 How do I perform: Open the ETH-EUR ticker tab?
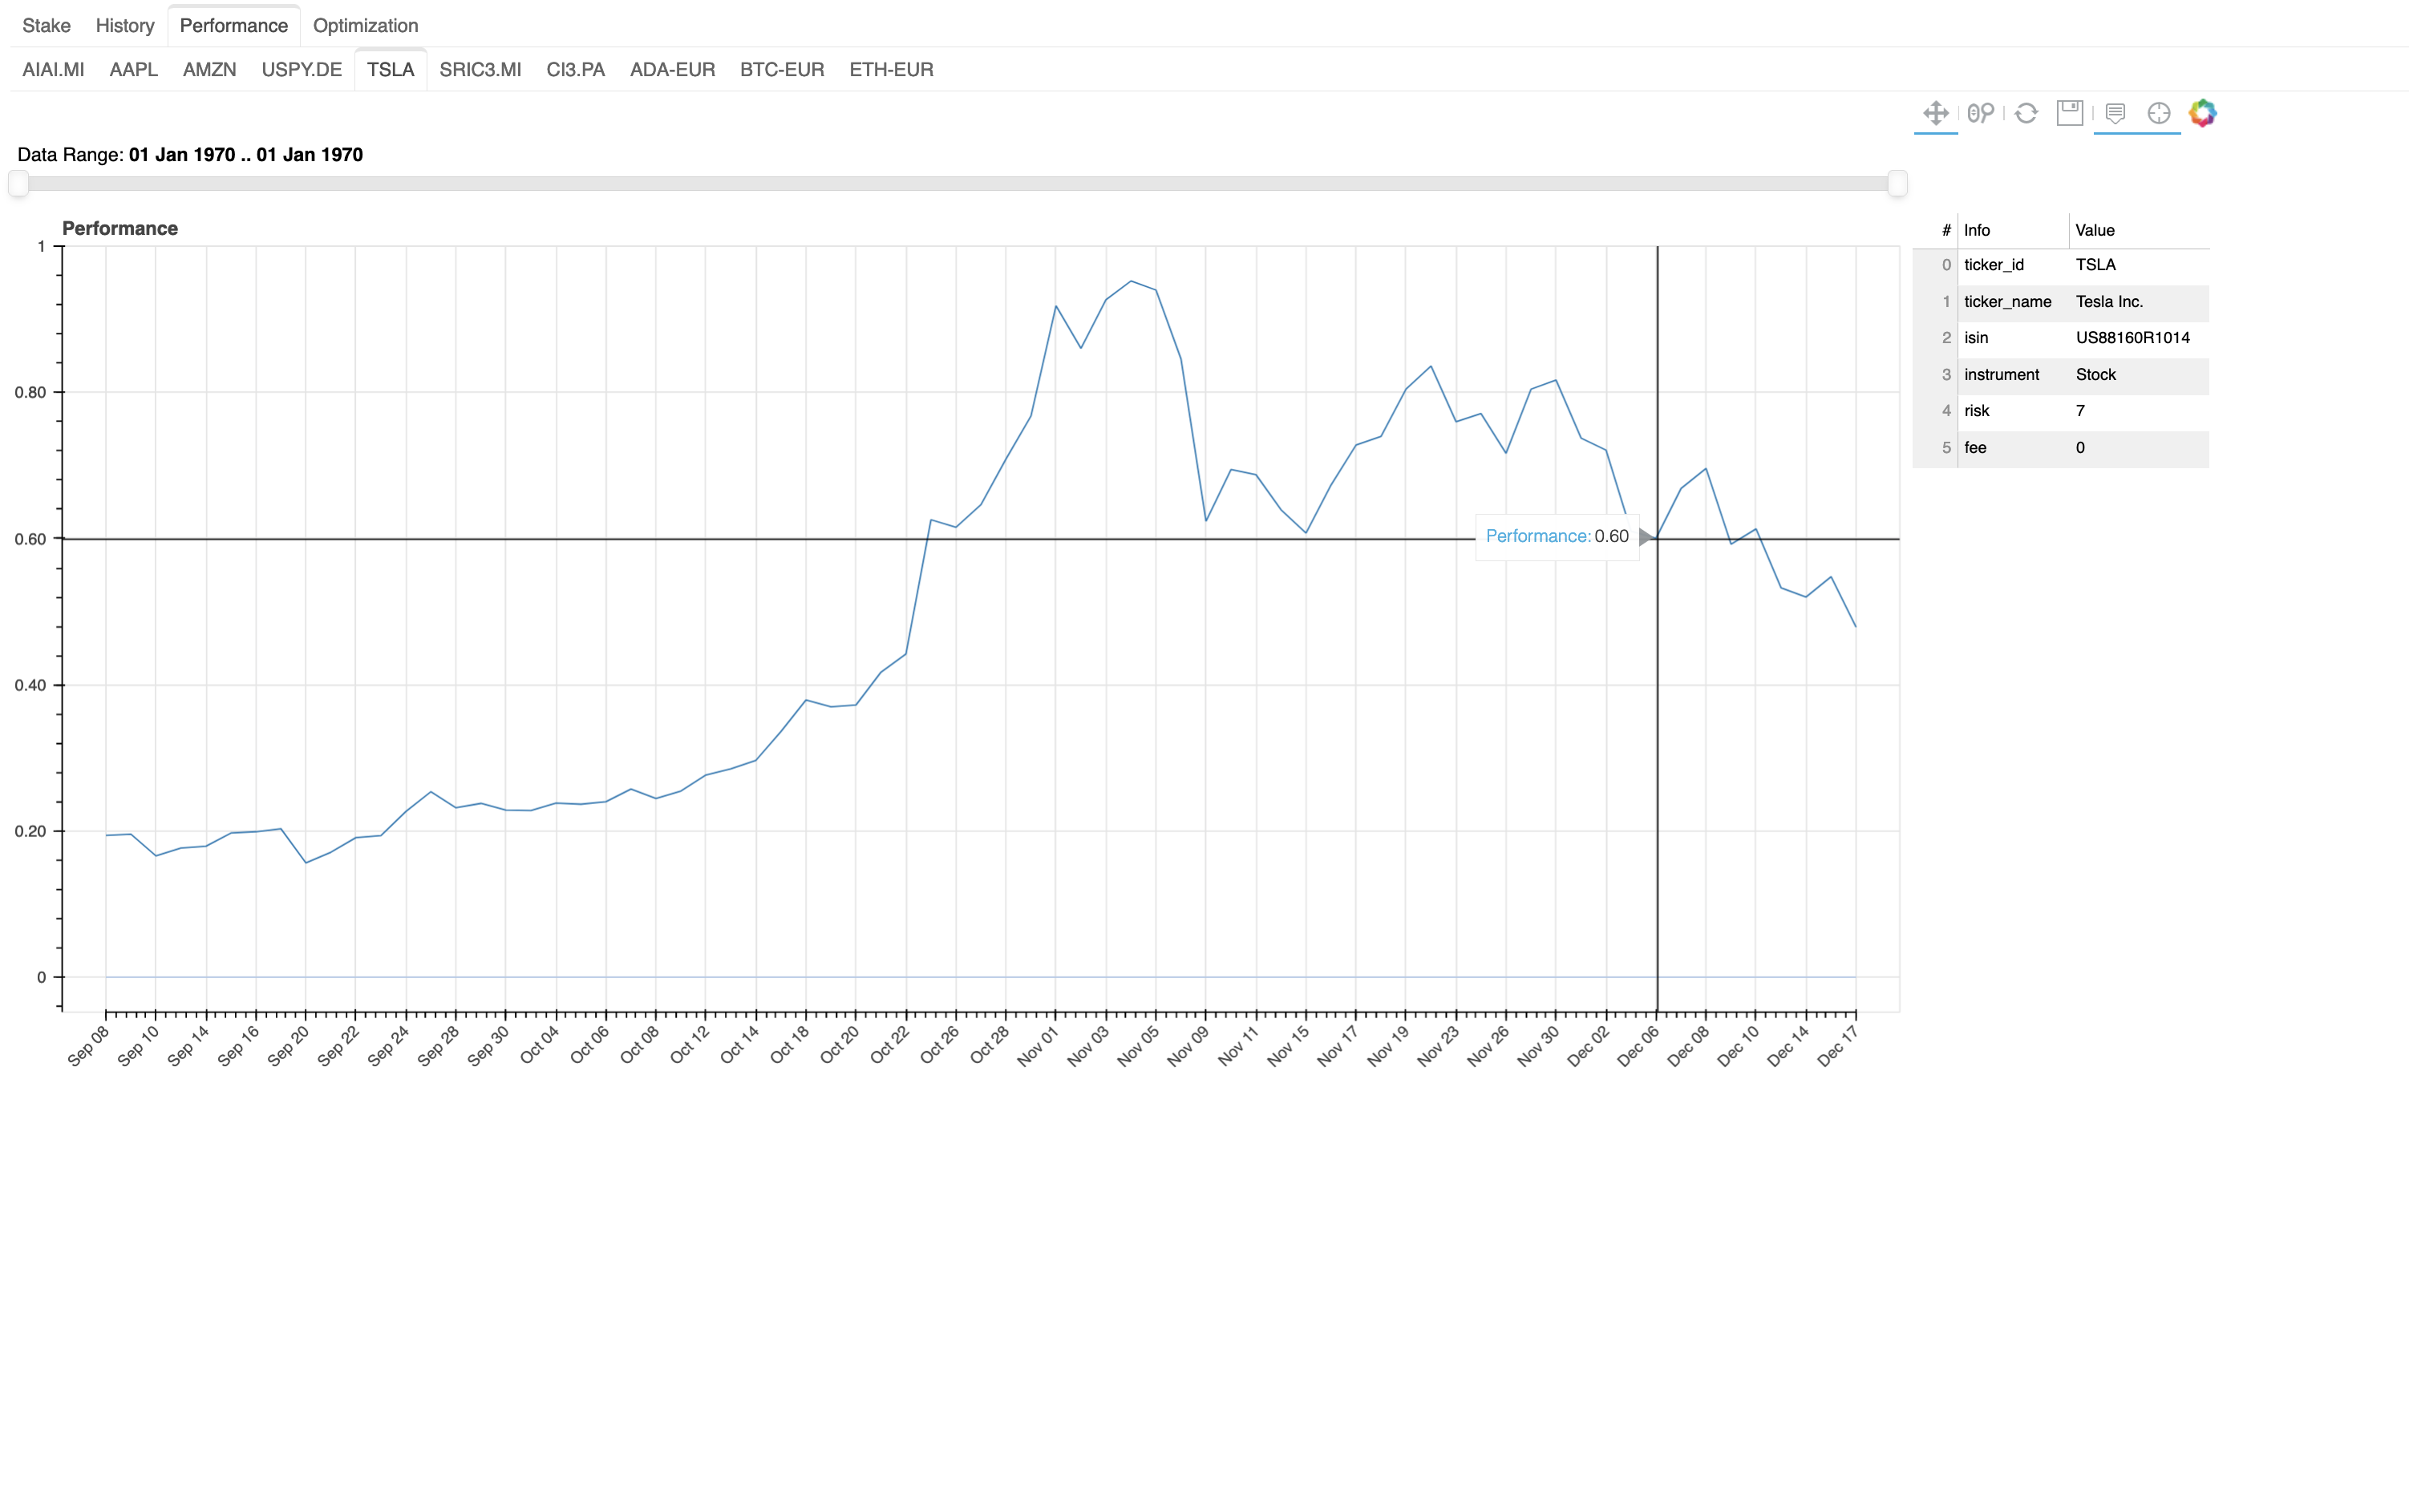point(891,70)
